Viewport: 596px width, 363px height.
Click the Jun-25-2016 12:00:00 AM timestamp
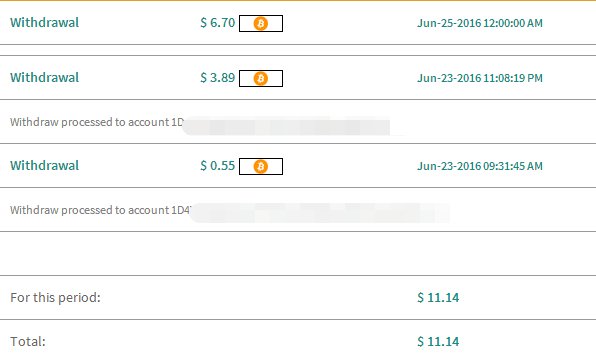tap(480, 23)
